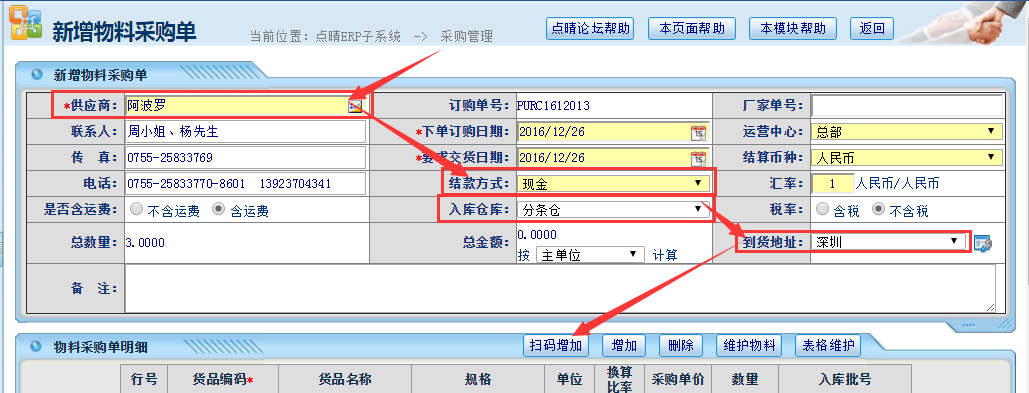Open the 入库仓库 dropdown
The image size is (1029, 393).
point(613,210)
